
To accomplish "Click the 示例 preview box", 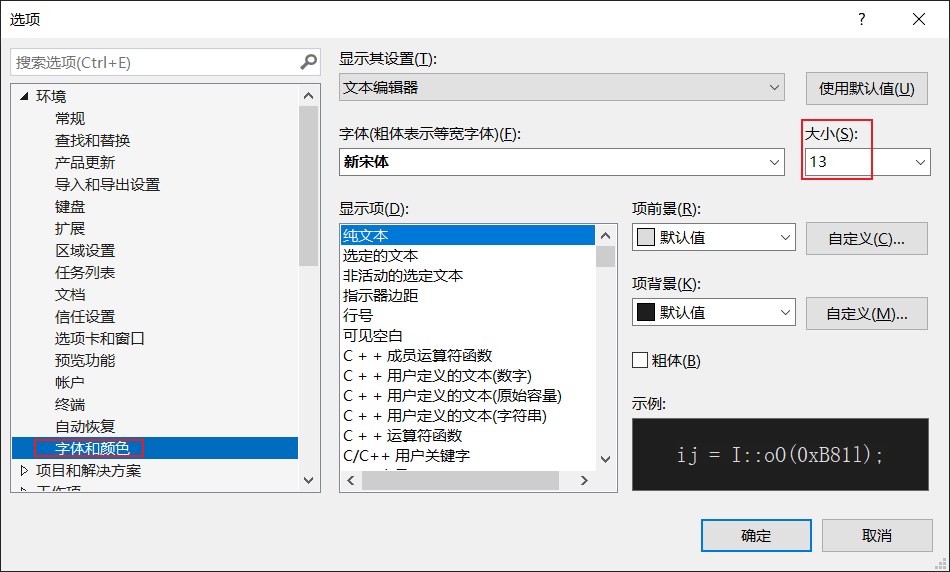I will [780, 454].
